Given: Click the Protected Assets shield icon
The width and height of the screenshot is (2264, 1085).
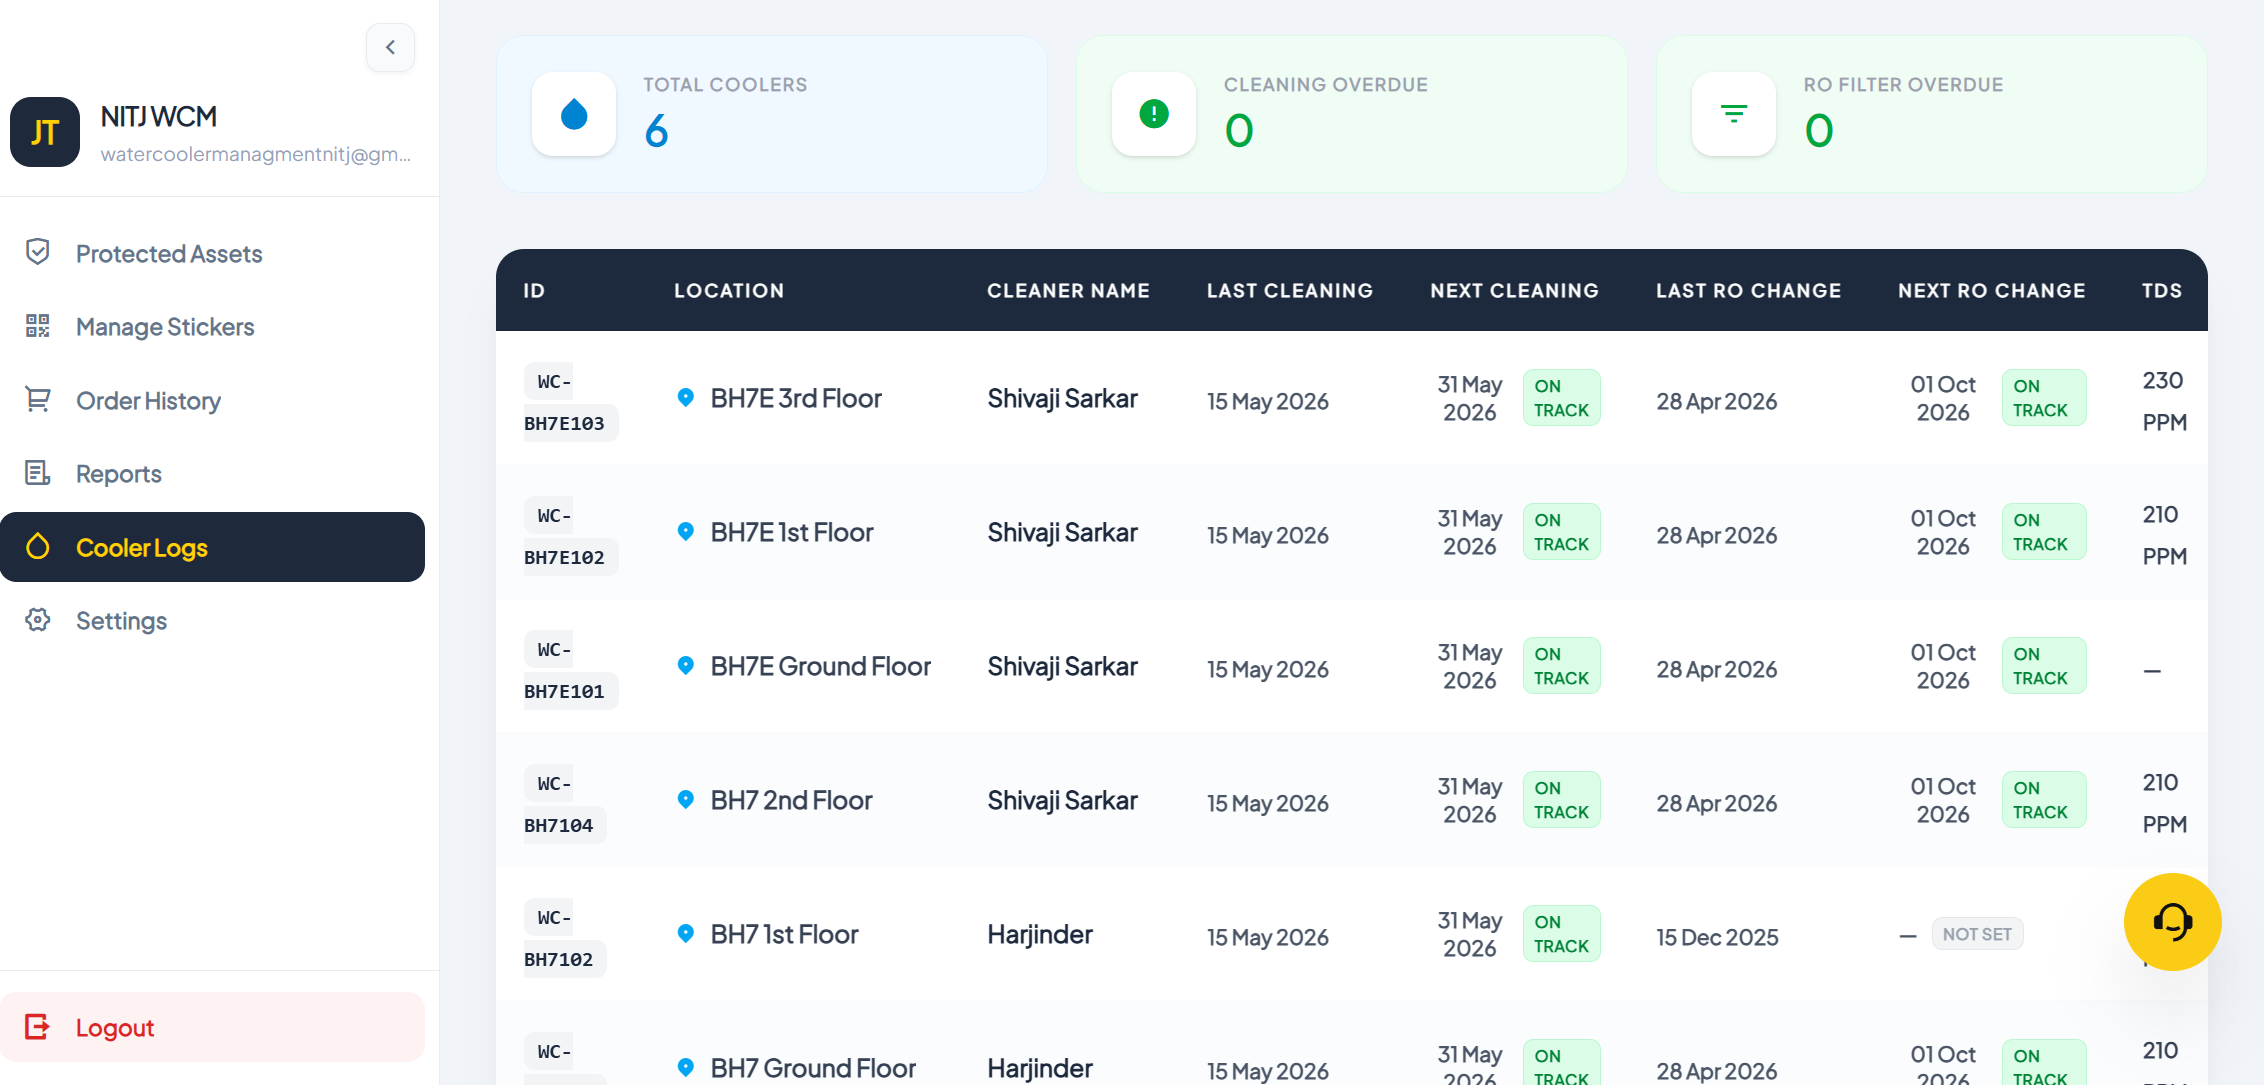Looking at the screenshot, I should (38, 252).
